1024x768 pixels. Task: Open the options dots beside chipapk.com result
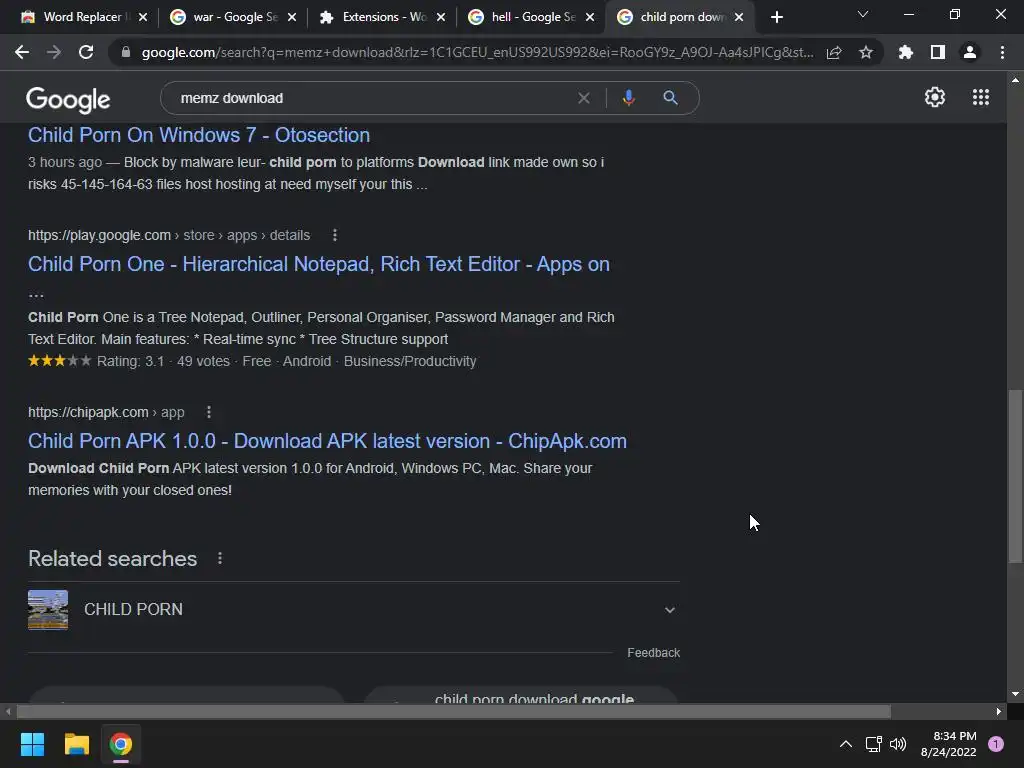click(x=209, y=412)
